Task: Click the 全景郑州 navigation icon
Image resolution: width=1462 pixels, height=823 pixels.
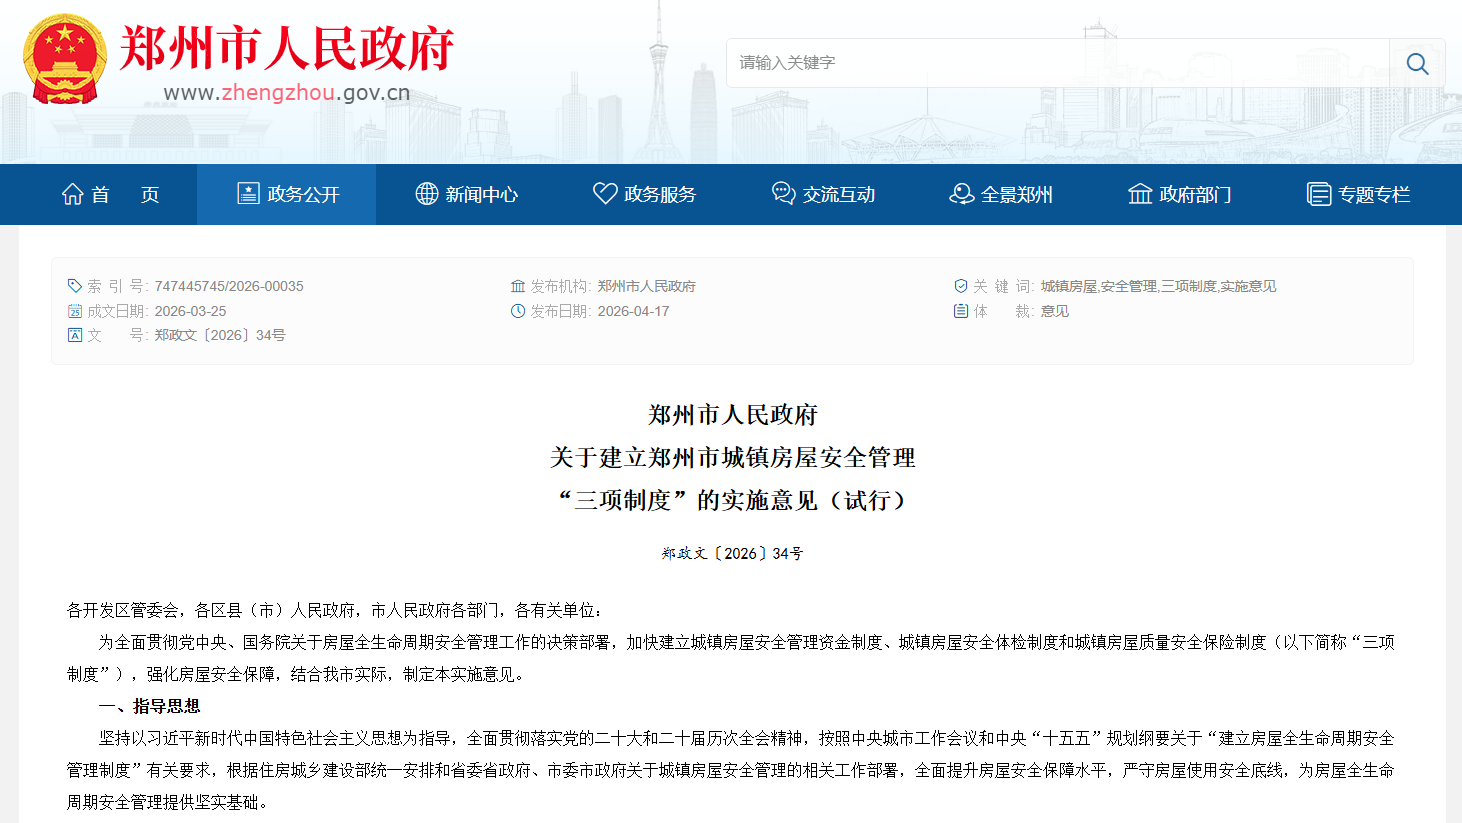Action: tap(962, 194)
